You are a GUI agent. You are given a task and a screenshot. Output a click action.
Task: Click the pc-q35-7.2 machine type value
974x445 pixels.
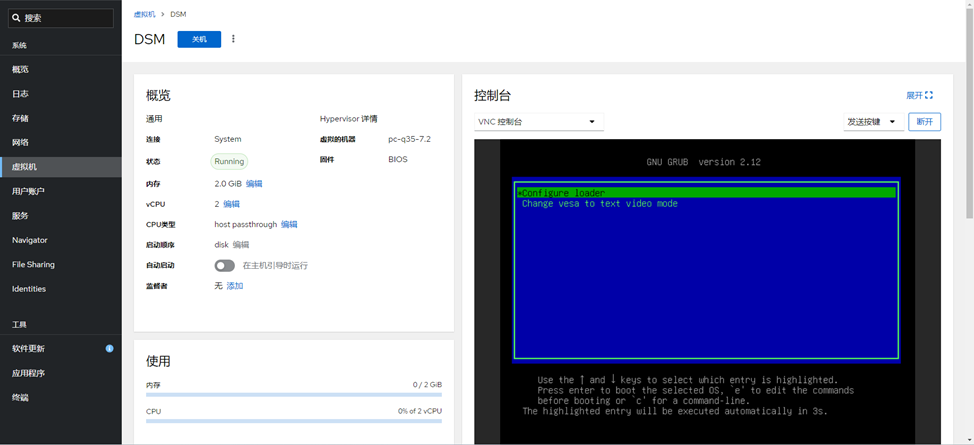pos(409,139)
